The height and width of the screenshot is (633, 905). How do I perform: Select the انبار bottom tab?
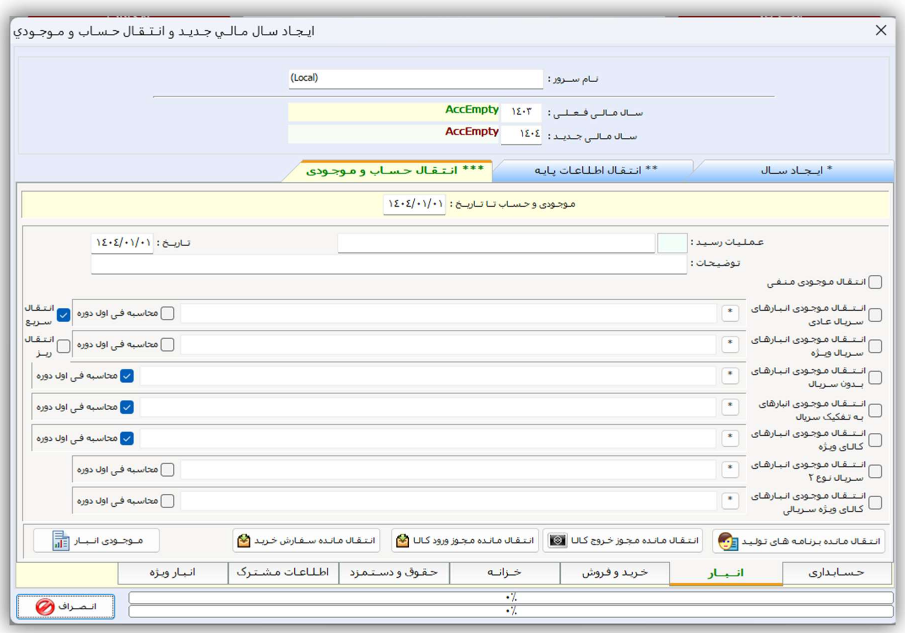coord(726,573)
